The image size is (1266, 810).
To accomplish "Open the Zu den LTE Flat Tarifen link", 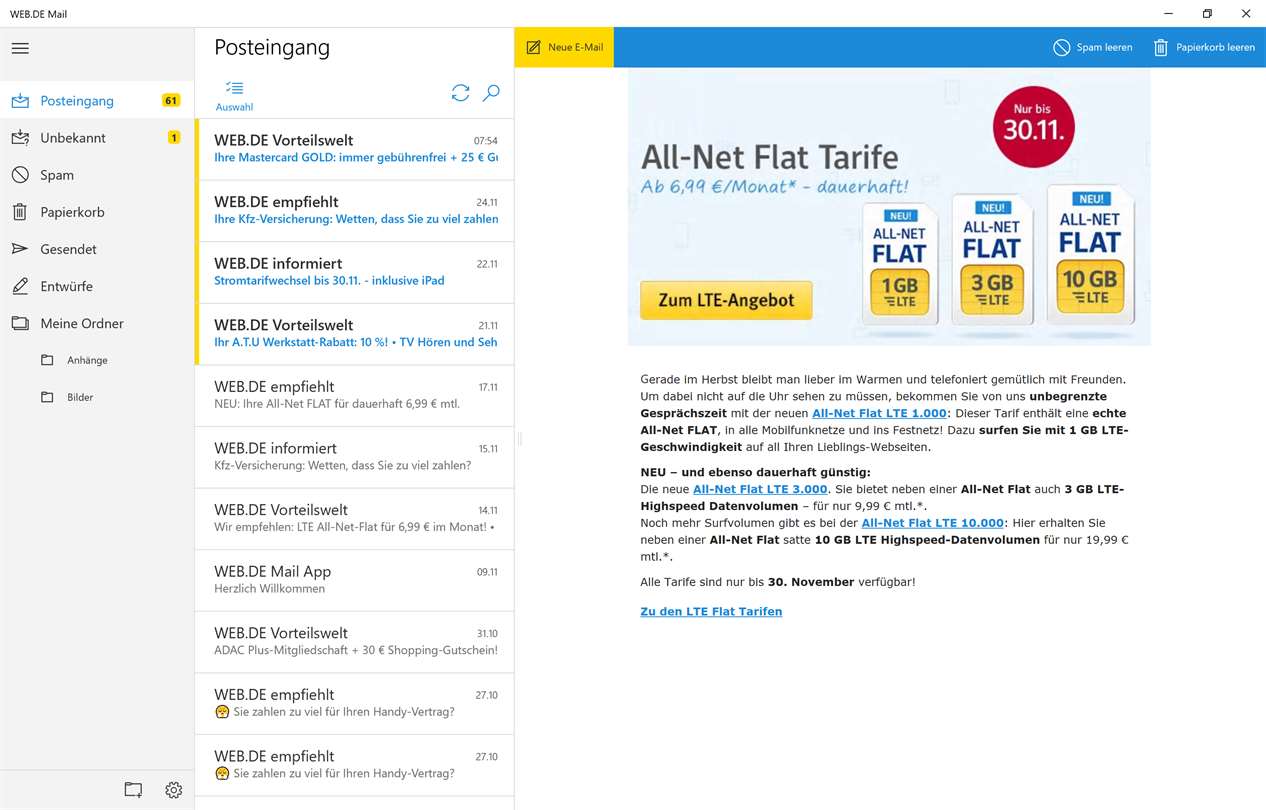I will pos(711,611).
